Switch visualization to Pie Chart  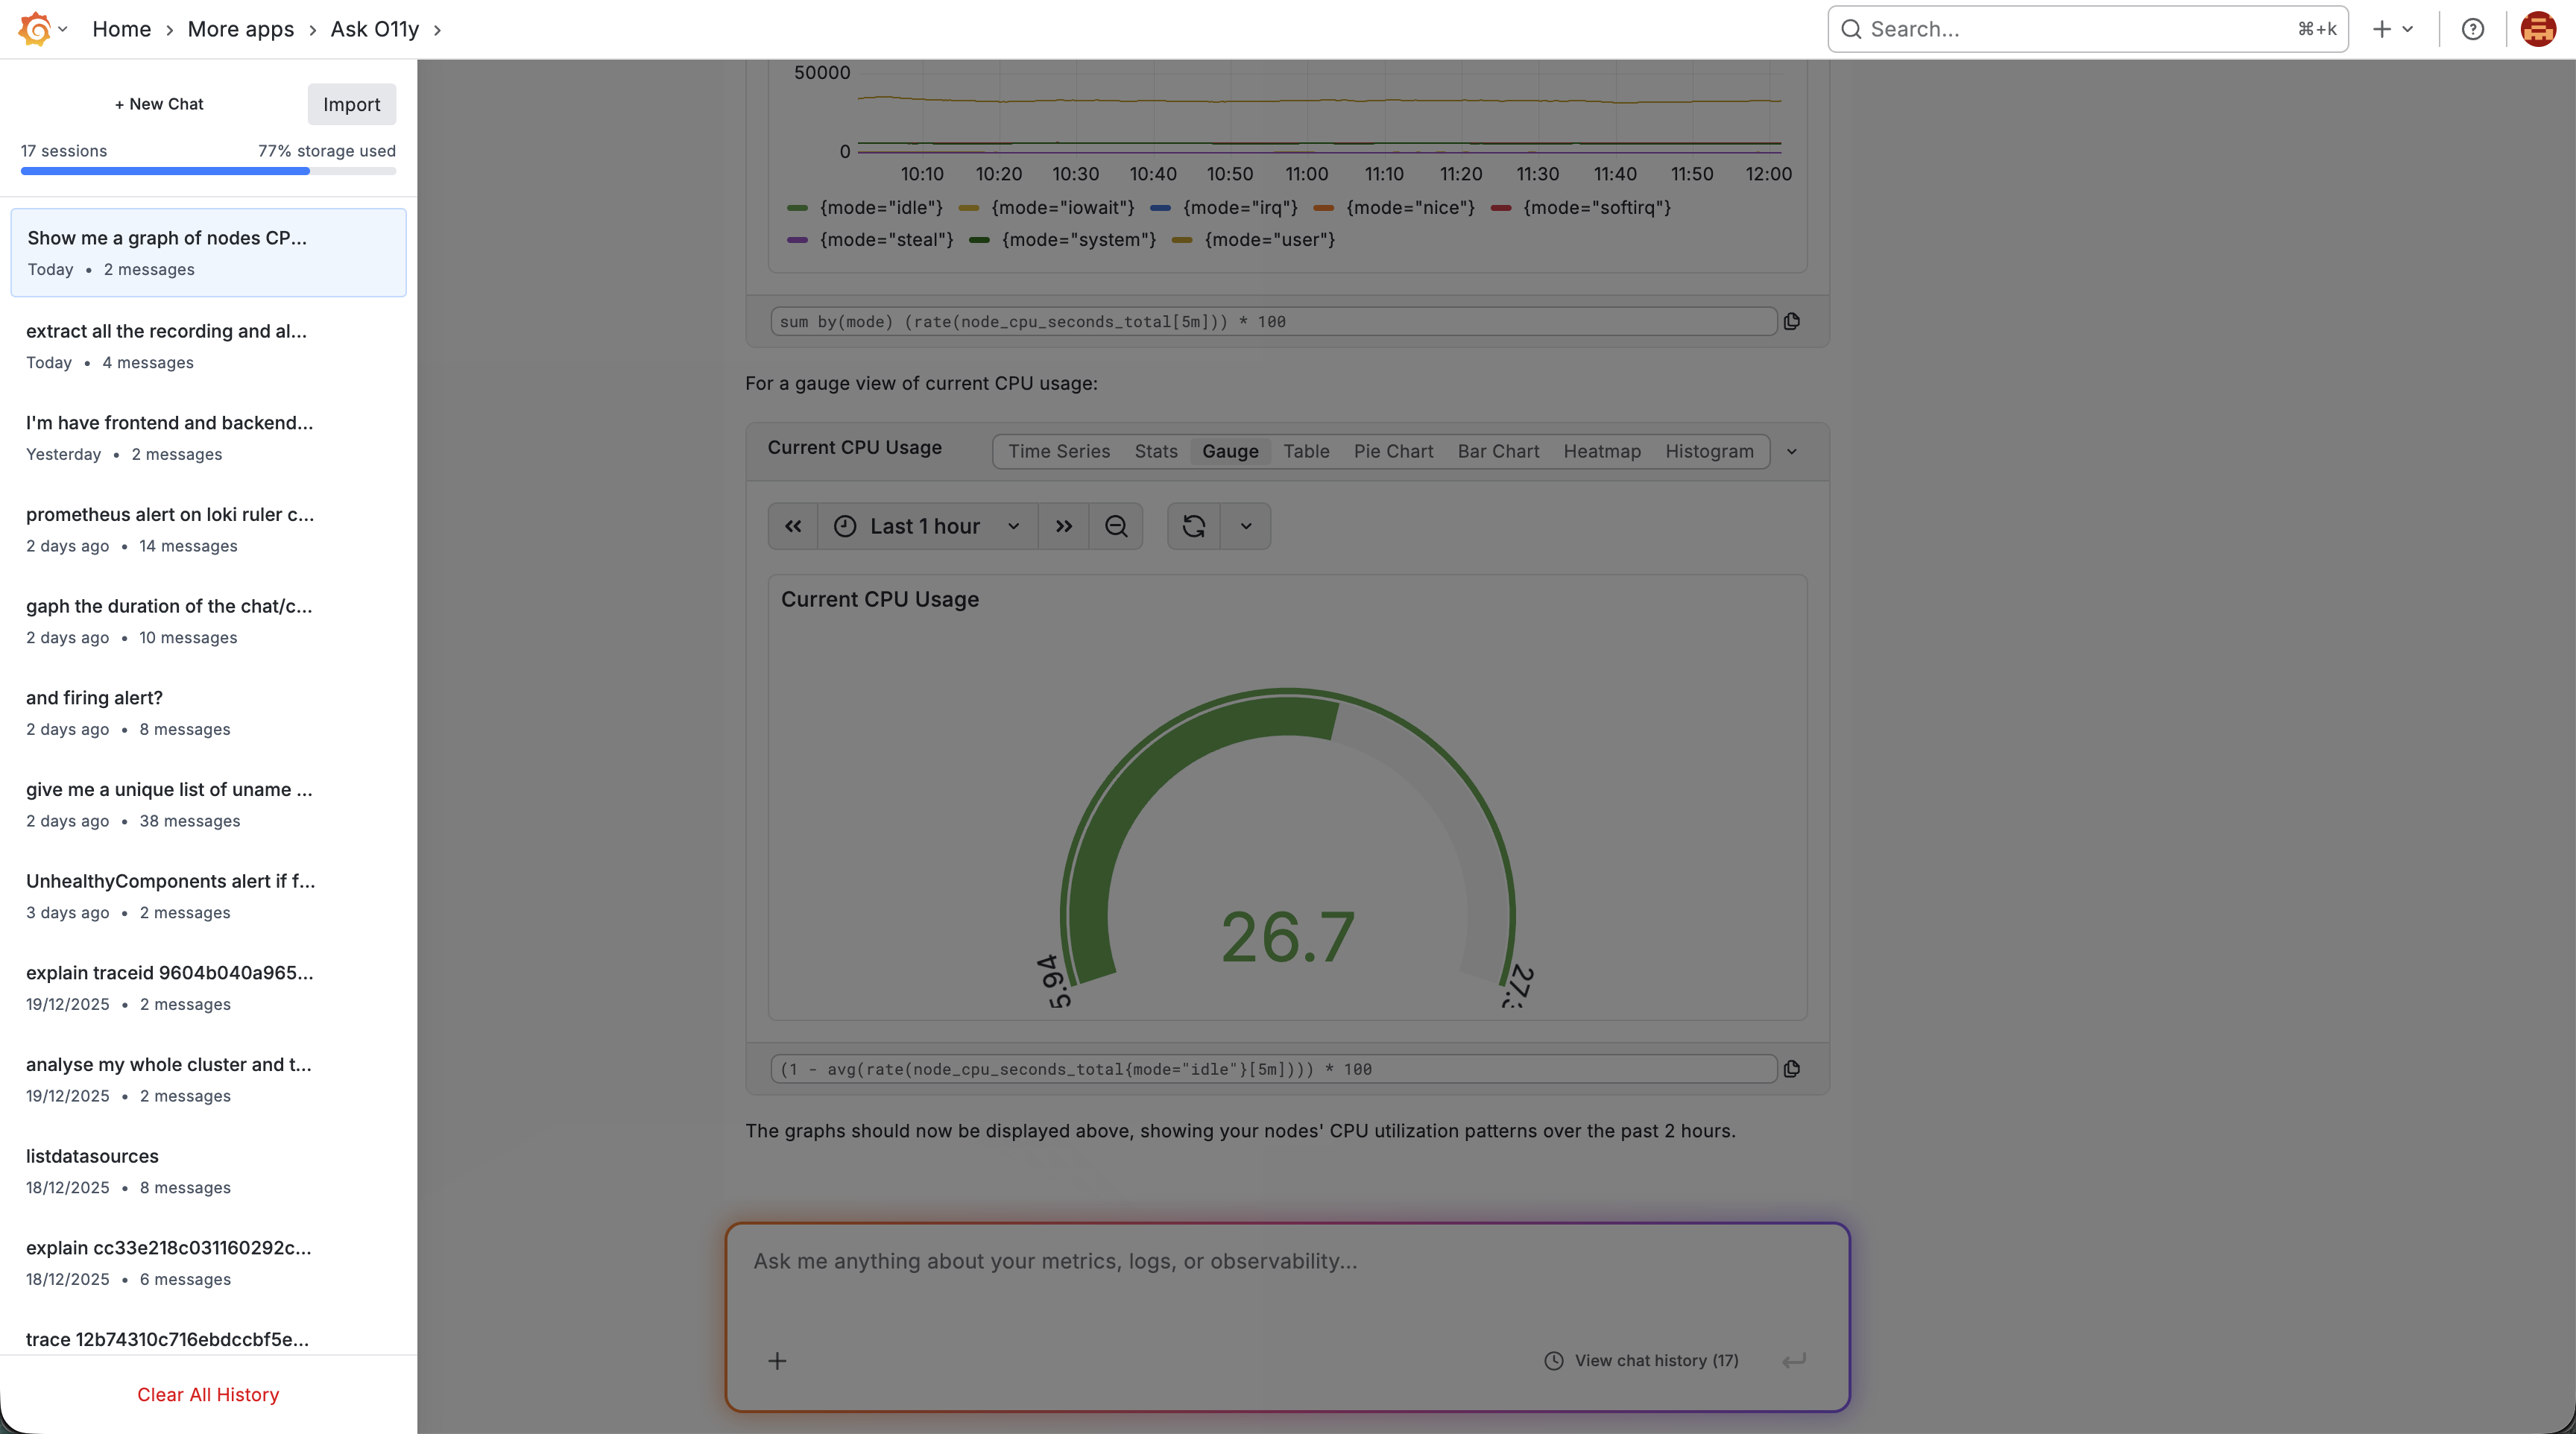coord(1393,451)
